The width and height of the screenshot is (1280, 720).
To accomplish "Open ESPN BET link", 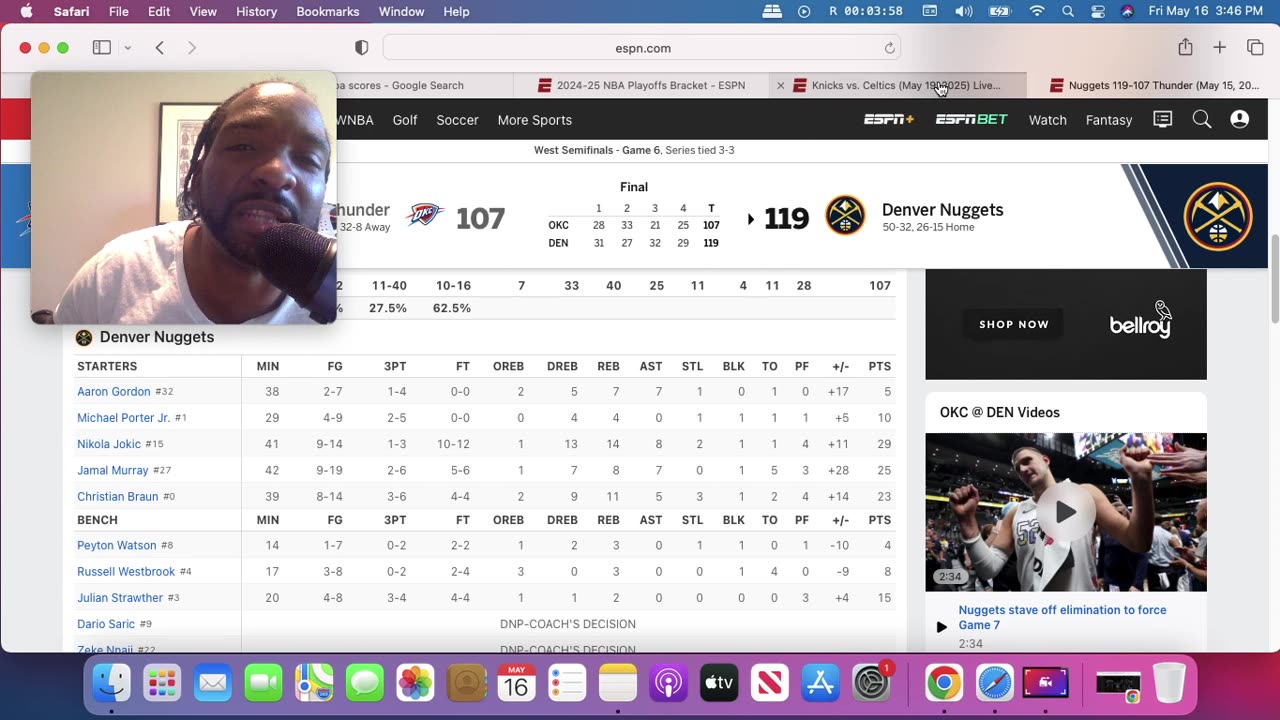I will coord(971,119).
